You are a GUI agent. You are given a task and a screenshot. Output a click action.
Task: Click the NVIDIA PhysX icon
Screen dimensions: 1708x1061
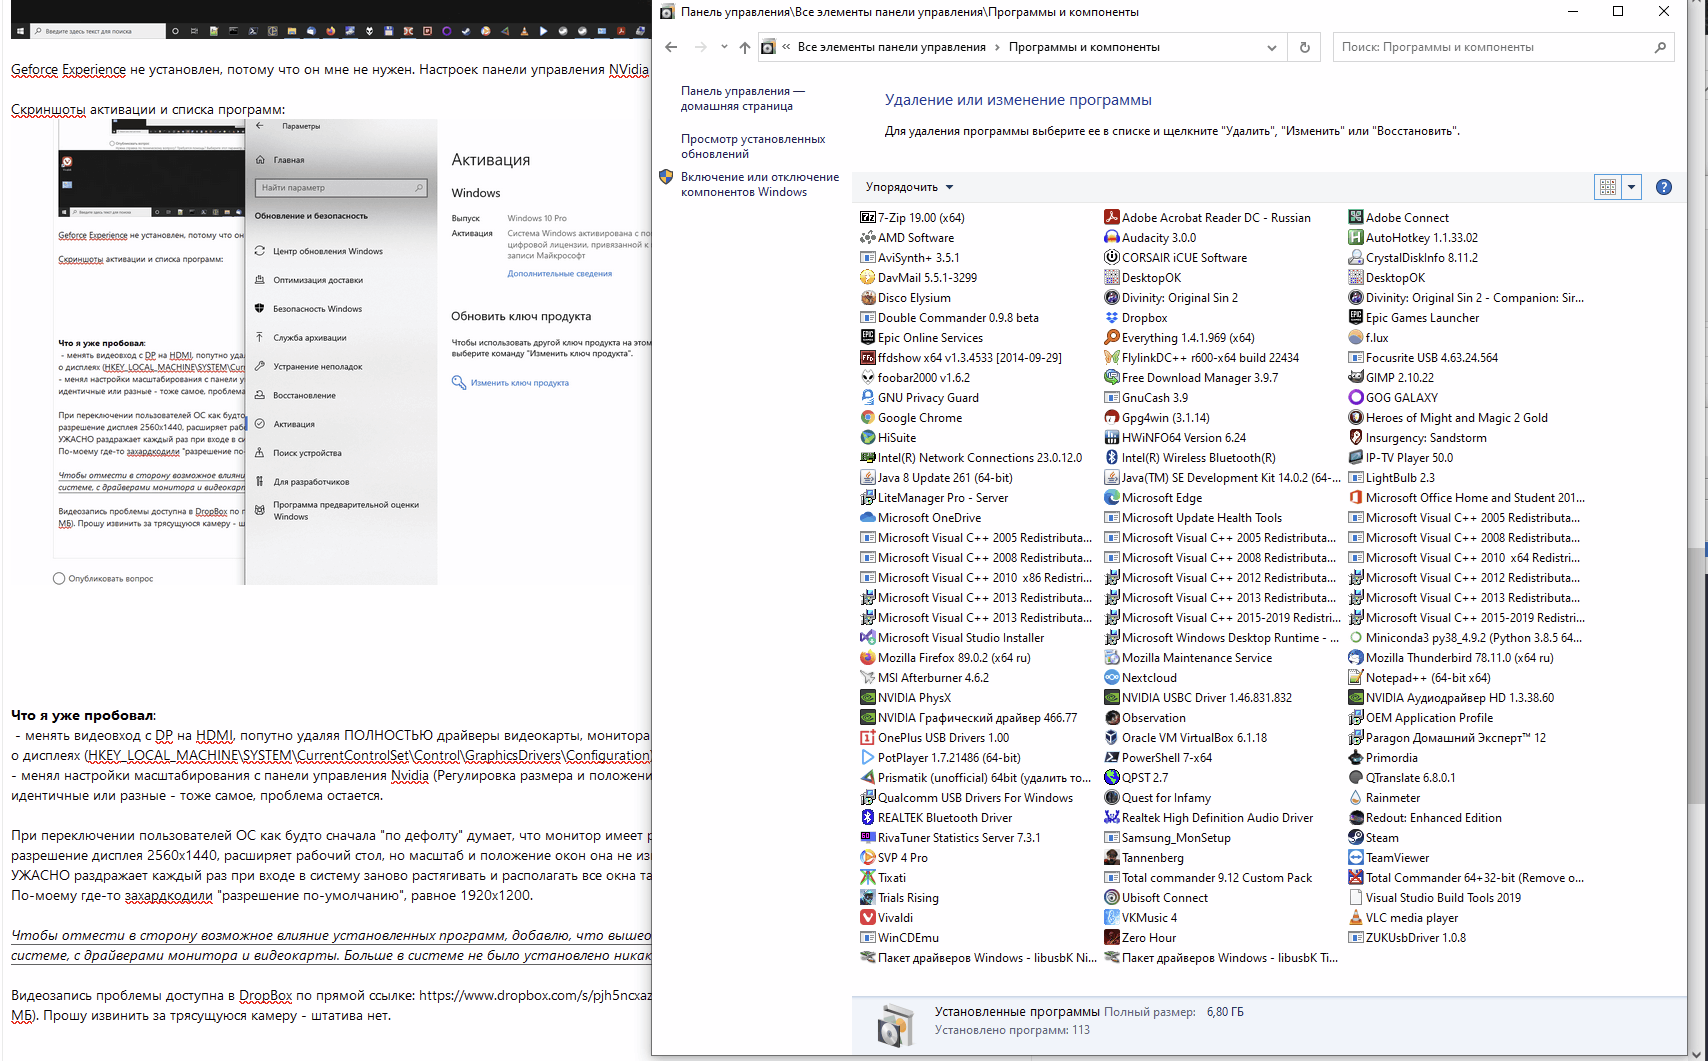(x=868, y=698)
